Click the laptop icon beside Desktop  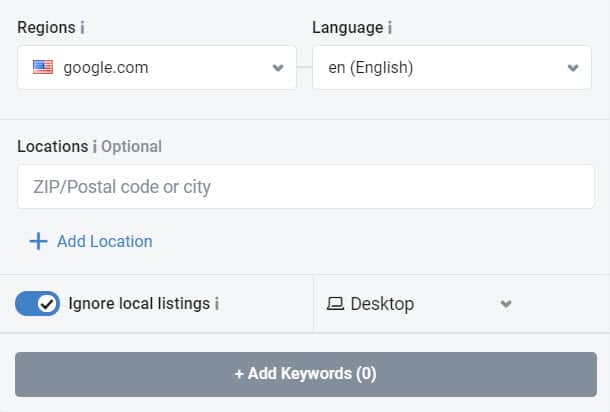336,304
